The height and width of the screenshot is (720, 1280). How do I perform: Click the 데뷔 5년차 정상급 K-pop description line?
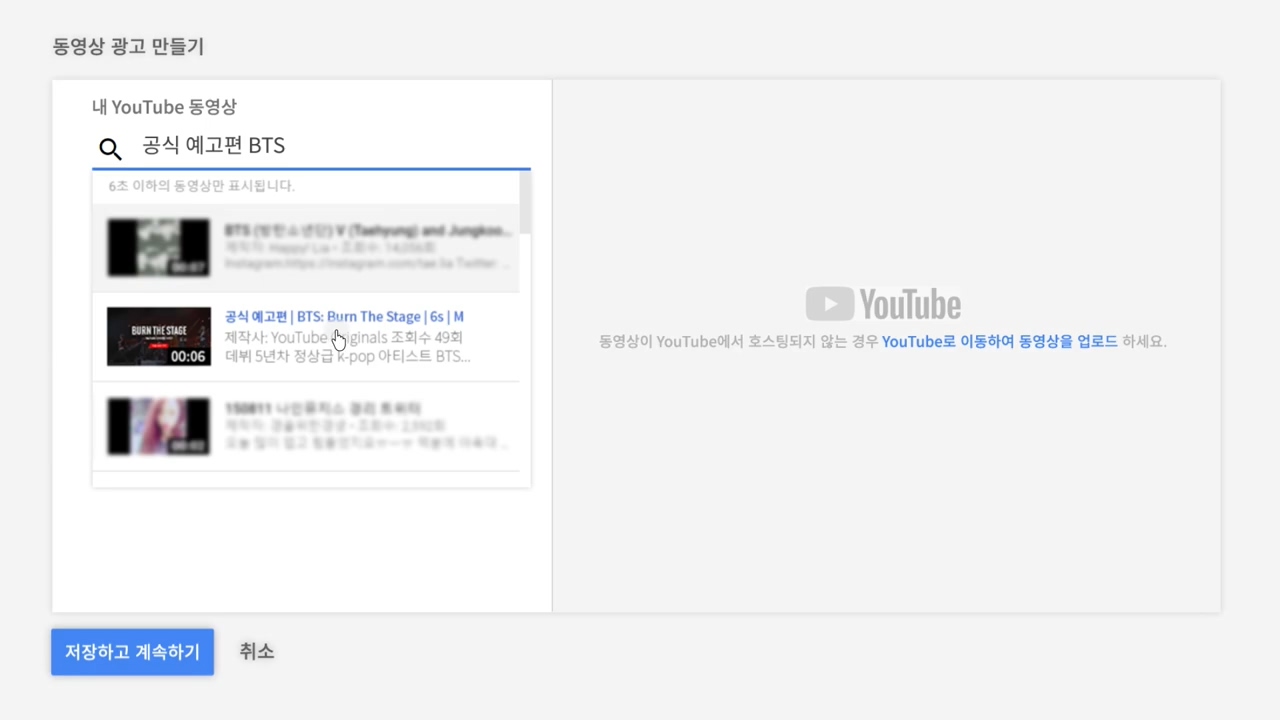[x=348, y=356]
